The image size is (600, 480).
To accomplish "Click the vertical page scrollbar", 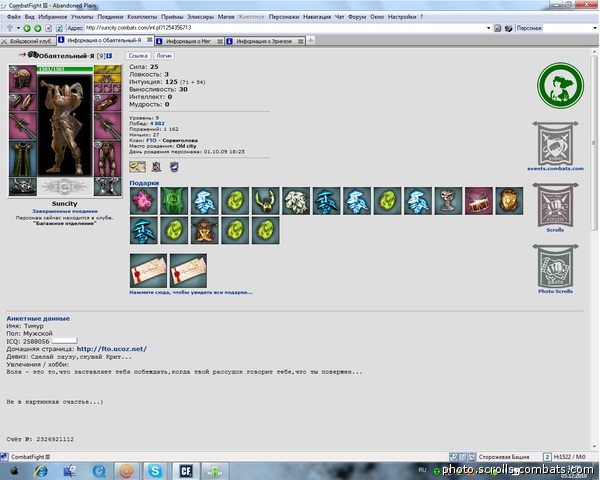I will (x=594, y=143).
